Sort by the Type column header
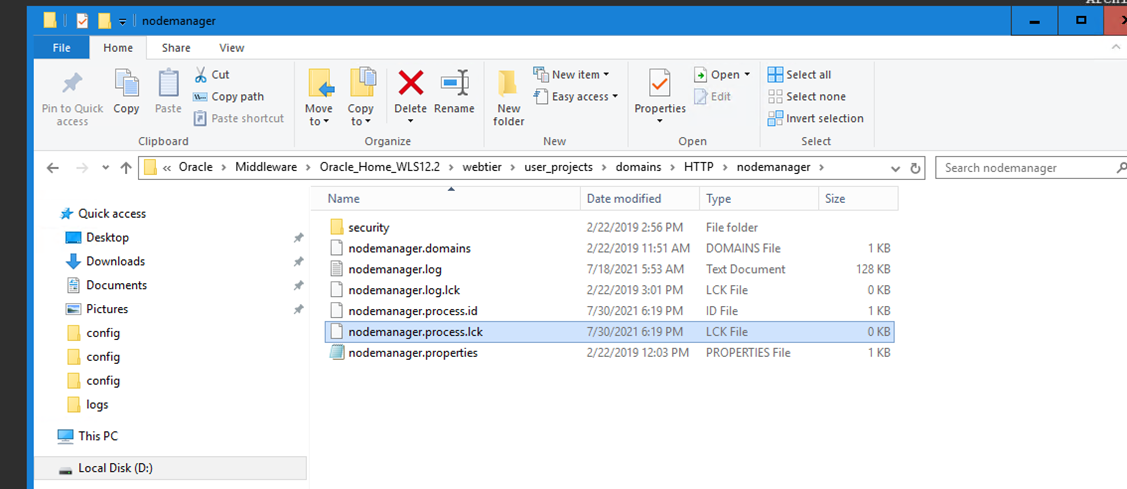Screen dimensions: 1127x489 point(759,198)
